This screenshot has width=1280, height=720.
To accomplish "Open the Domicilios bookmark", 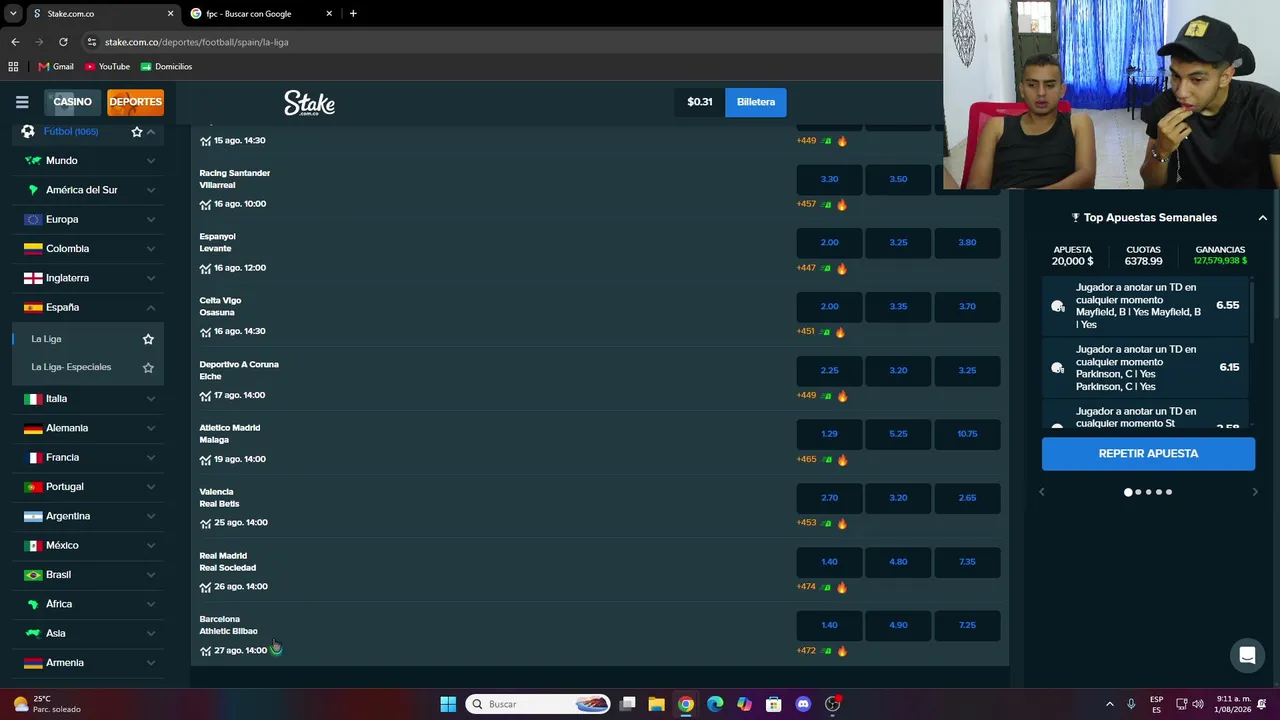I will coord(166,67).
